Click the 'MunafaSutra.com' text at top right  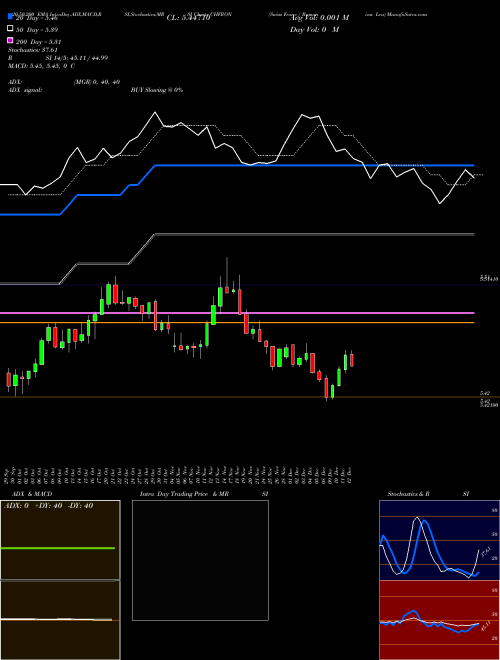click(x=407, y=14)
